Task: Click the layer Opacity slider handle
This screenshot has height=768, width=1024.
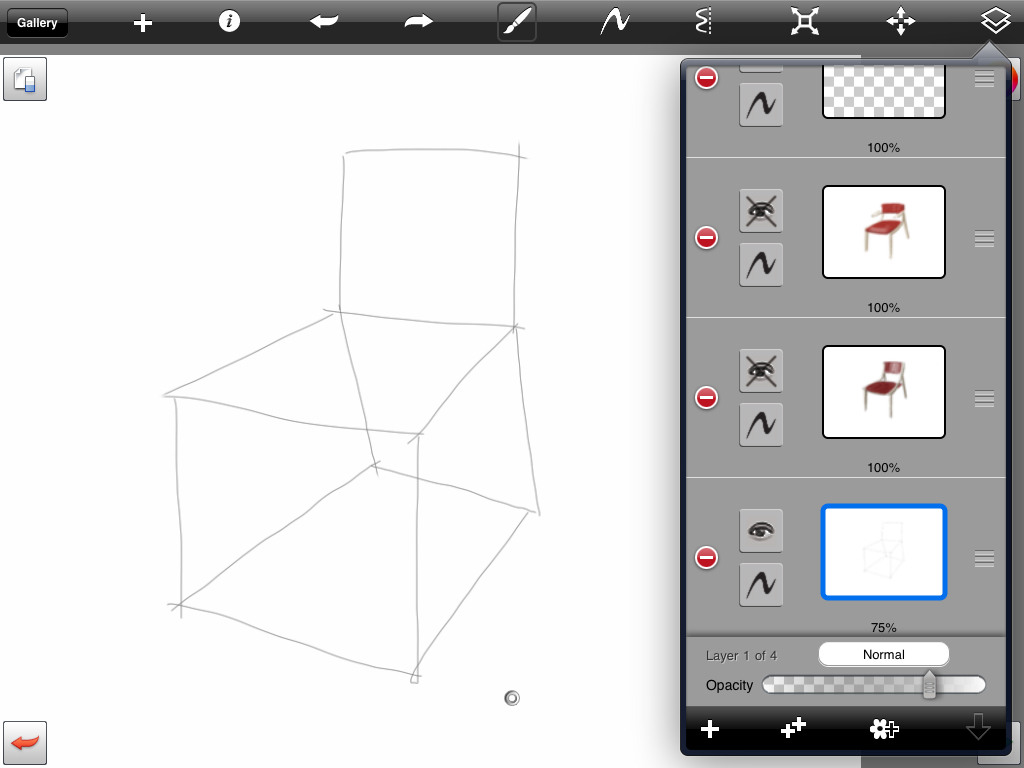Action: [x=929, y=685]
